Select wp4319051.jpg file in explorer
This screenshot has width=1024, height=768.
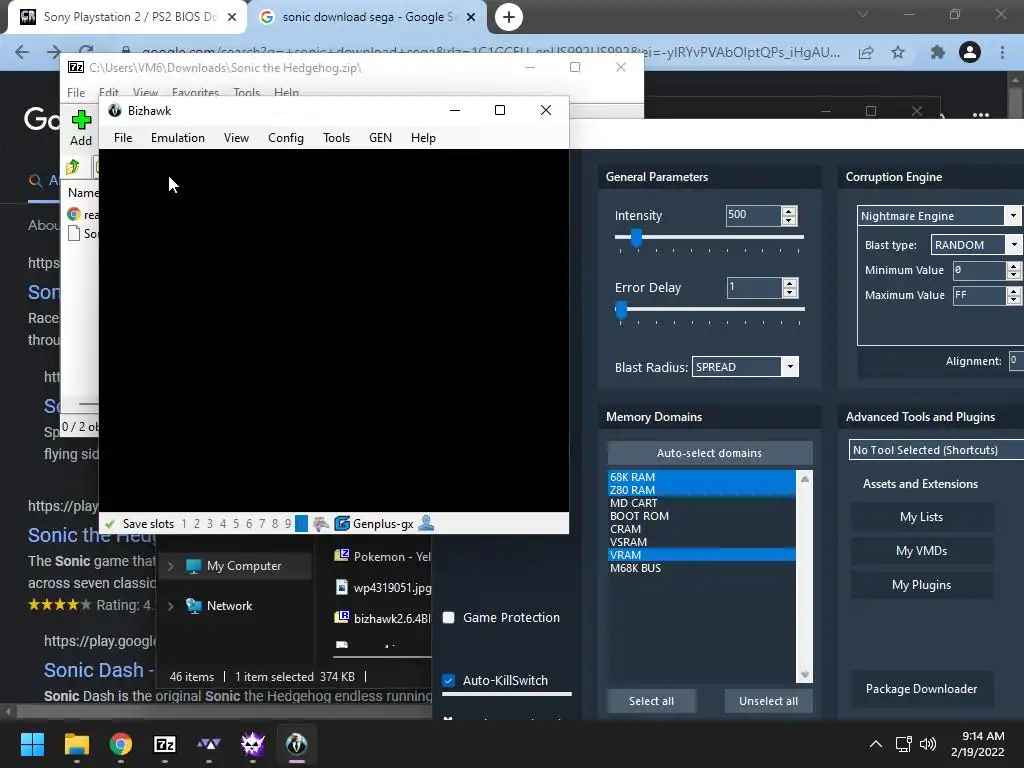click(x=383, y=587)
